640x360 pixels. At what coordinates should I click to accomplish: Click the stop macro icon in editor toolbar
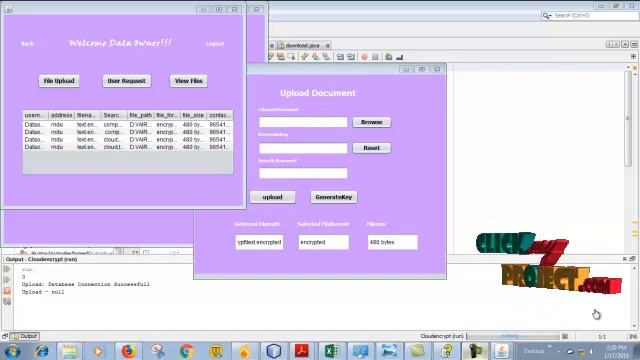375,57
